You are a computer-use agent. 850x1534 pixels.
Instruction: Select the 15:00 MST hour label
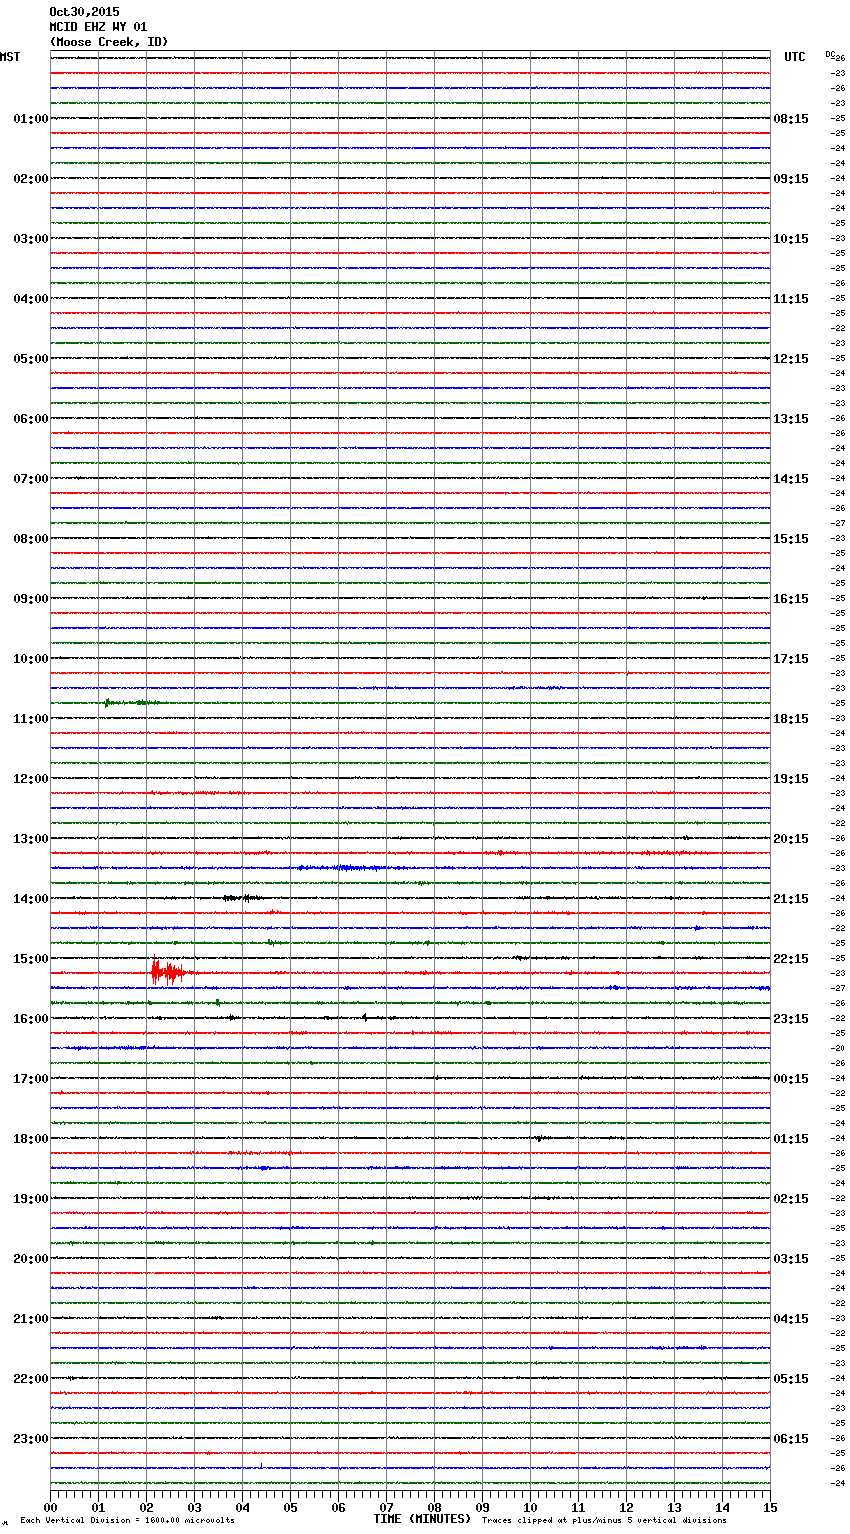pyautogui.click(x=31, y=959)
